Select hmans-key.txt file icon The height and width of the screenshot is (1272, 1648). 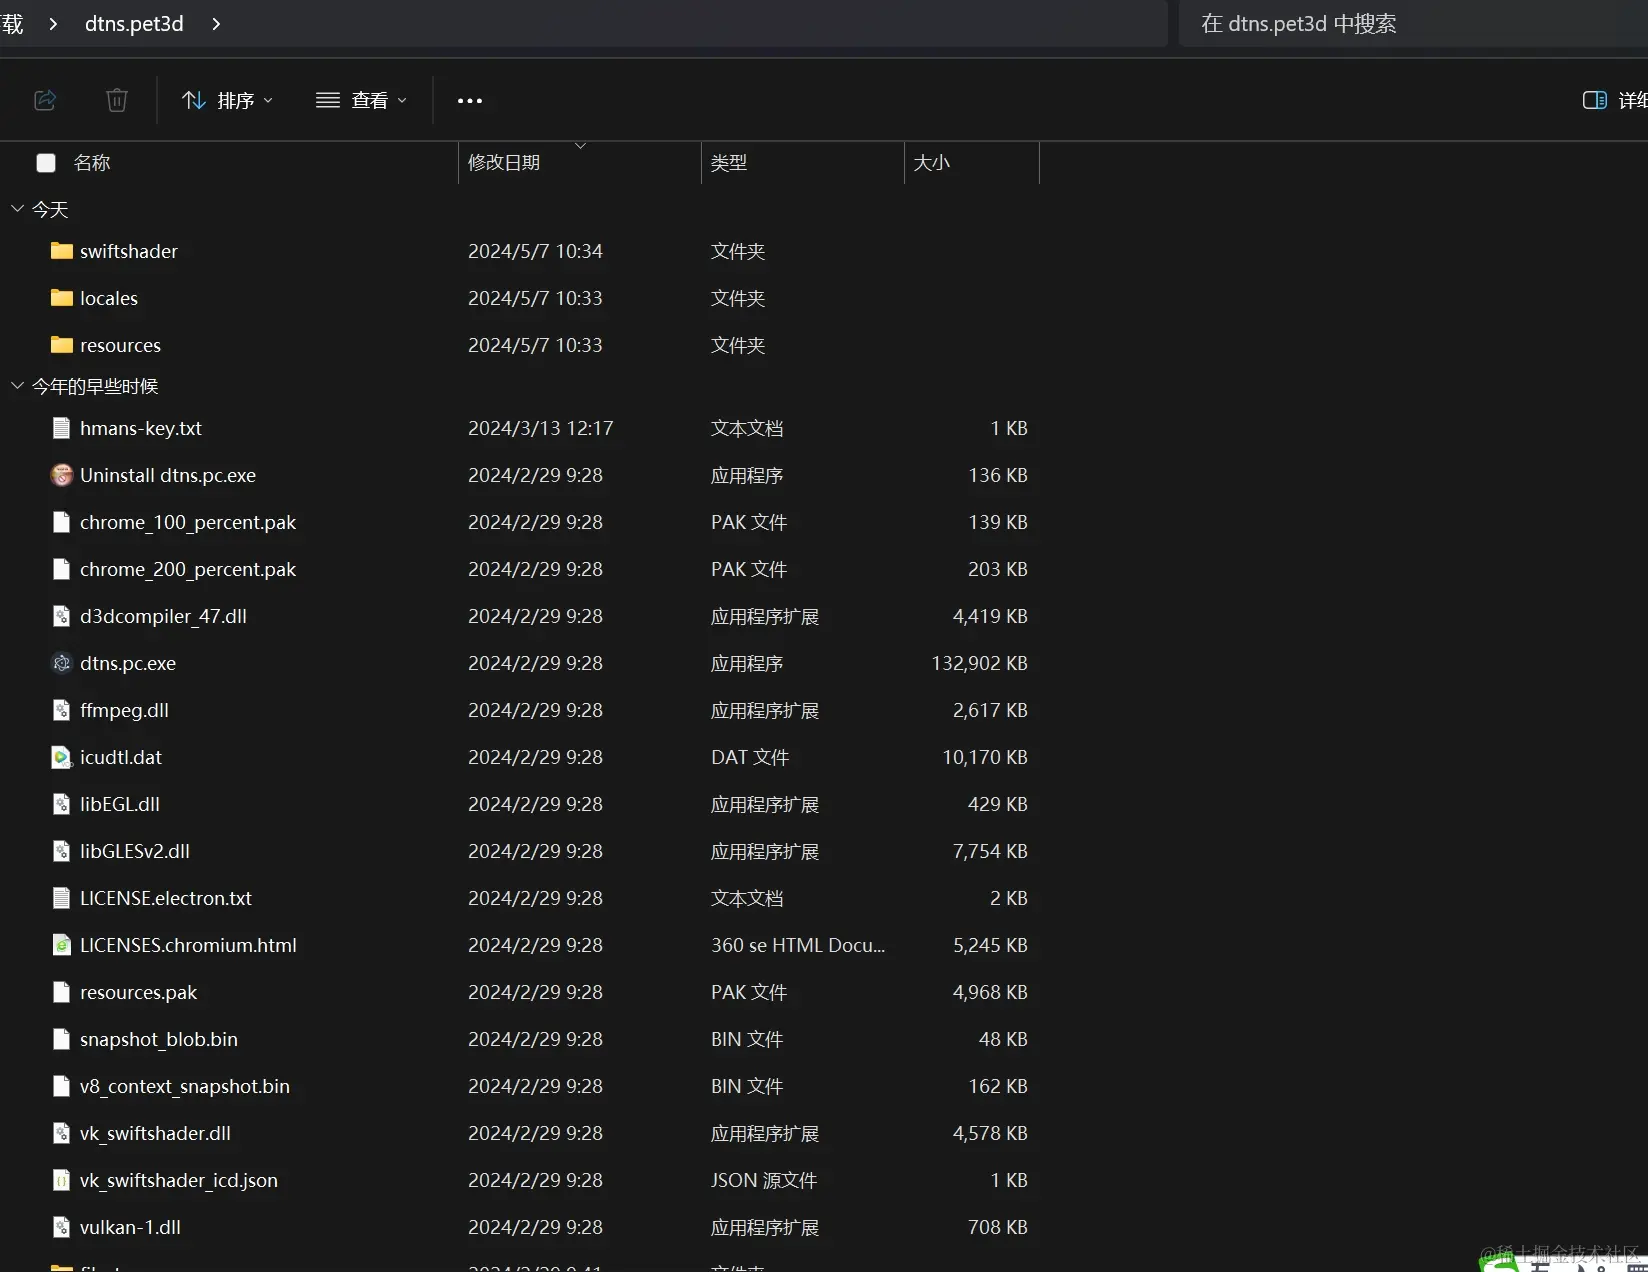click(x=62, y=428)
